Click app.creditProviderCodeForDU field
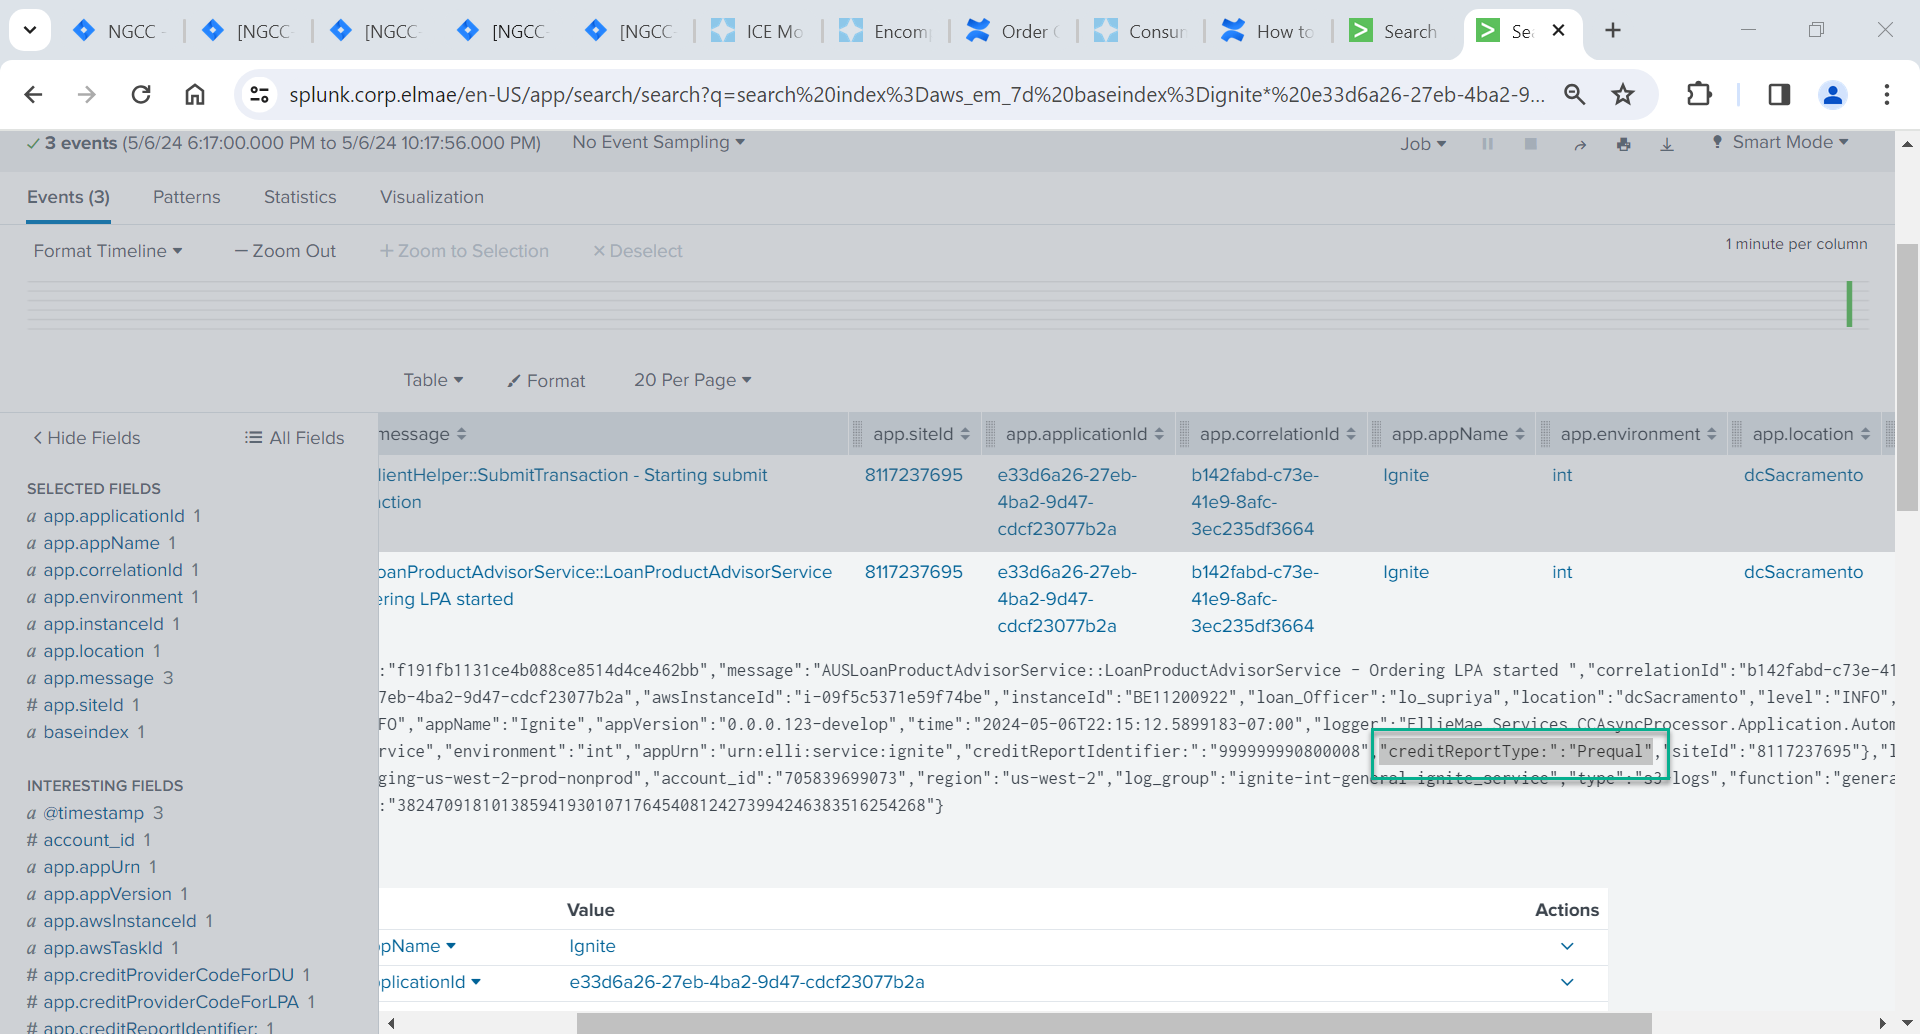This screenshot has height=1034, width=1920. click(169, 975)
